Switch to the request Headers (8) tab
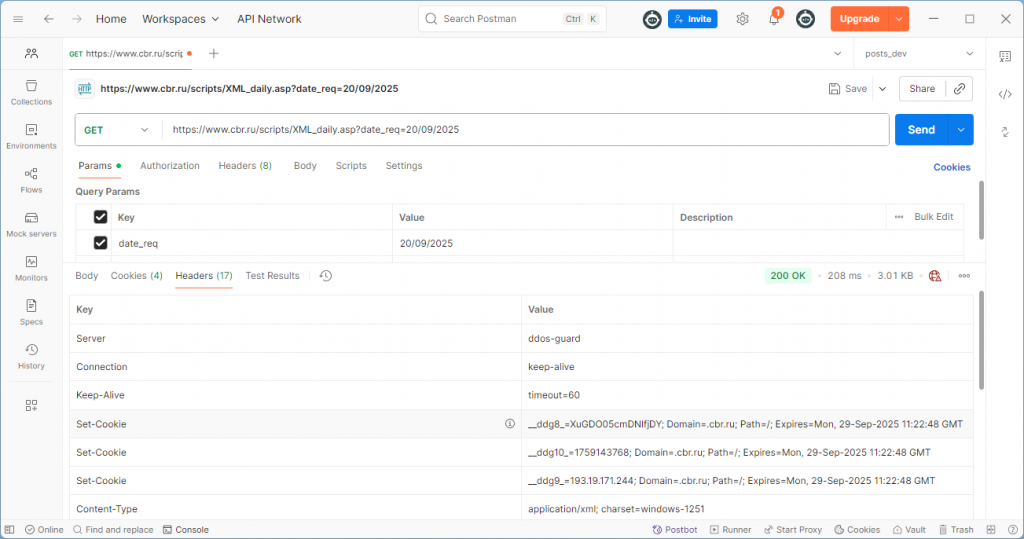Screen dimensions: 1024x539 245,166
